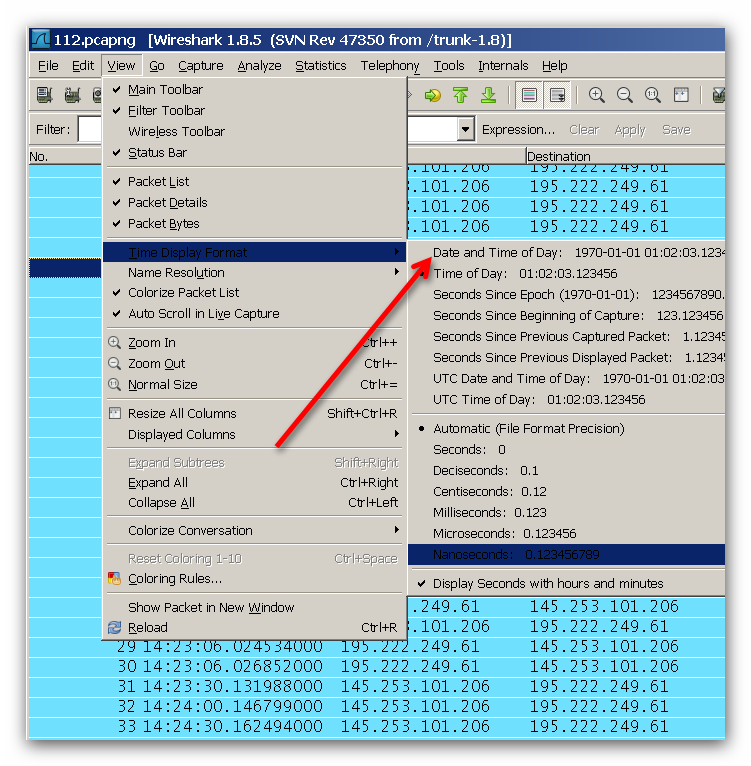Click the 1:1 normal size toolbar icon

(x=652, y=95)
